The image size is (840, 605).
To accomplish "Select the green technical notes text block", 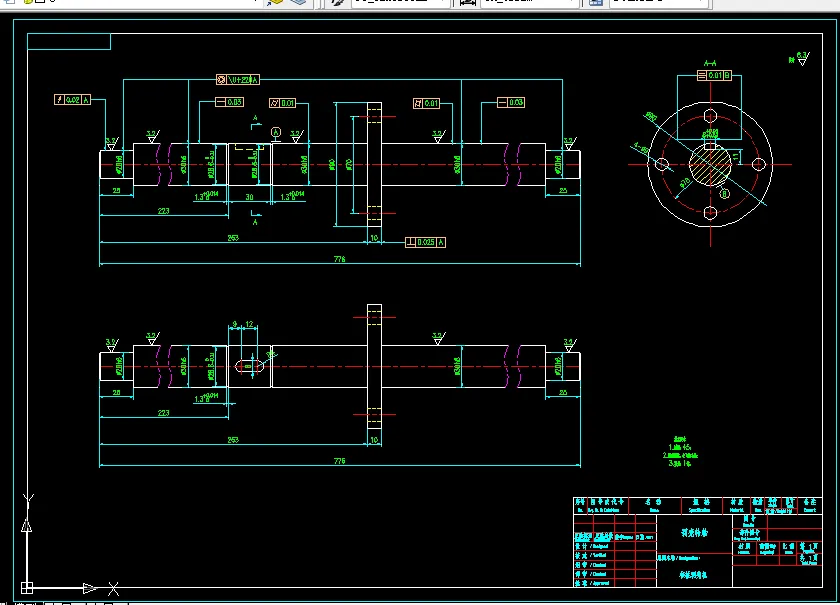I will click(x=680, y=451).
